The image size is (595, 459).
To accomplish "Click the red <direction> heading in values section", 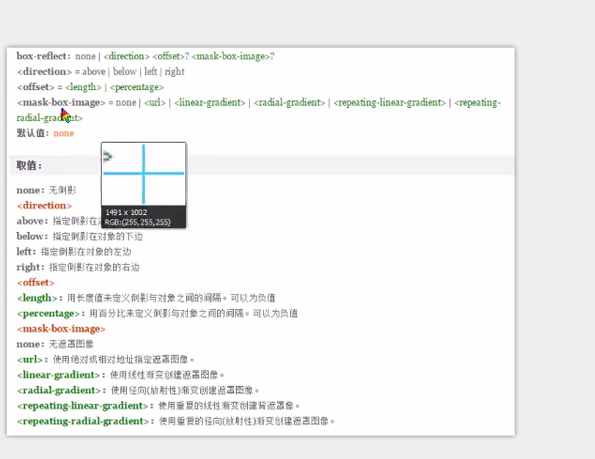I will coord(44,206).
